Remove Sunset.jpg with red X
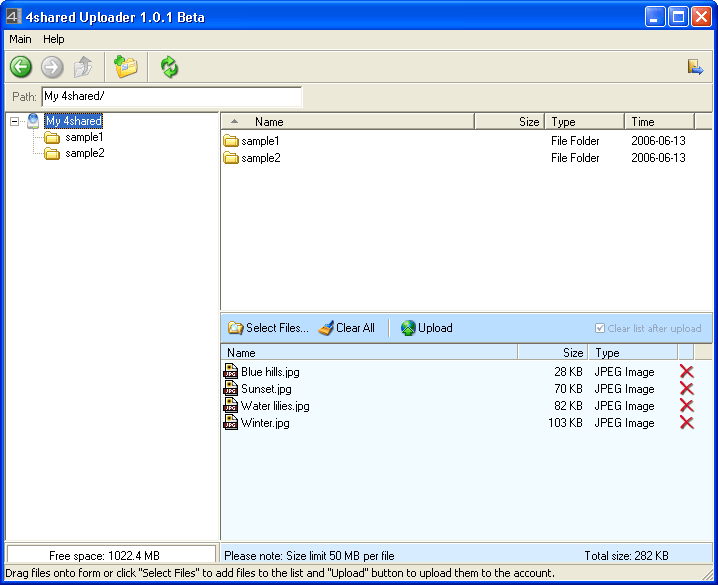718x585 pixels. click(x=686, y=388)
